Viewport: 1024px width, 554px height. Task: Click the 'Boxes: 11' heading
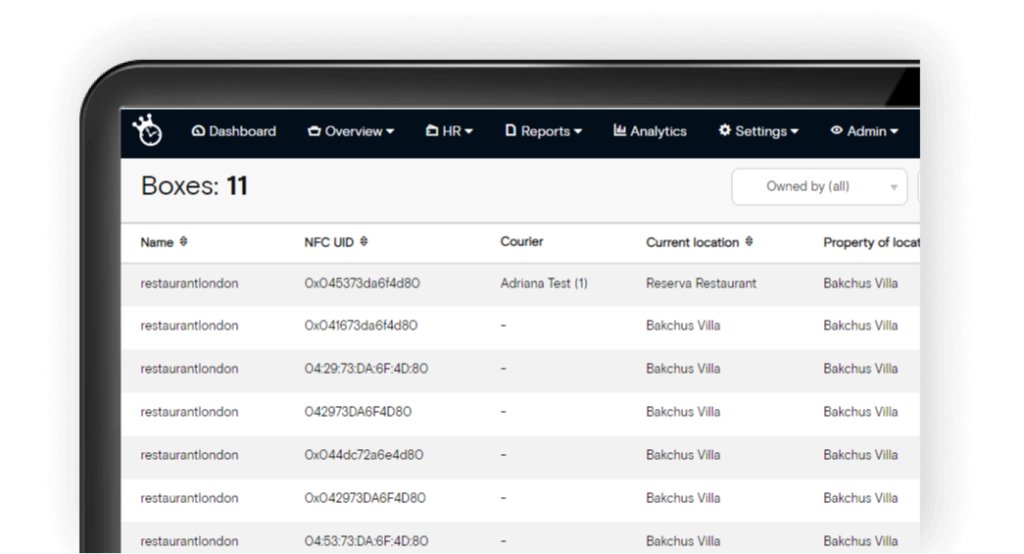[x=194, y=186]
